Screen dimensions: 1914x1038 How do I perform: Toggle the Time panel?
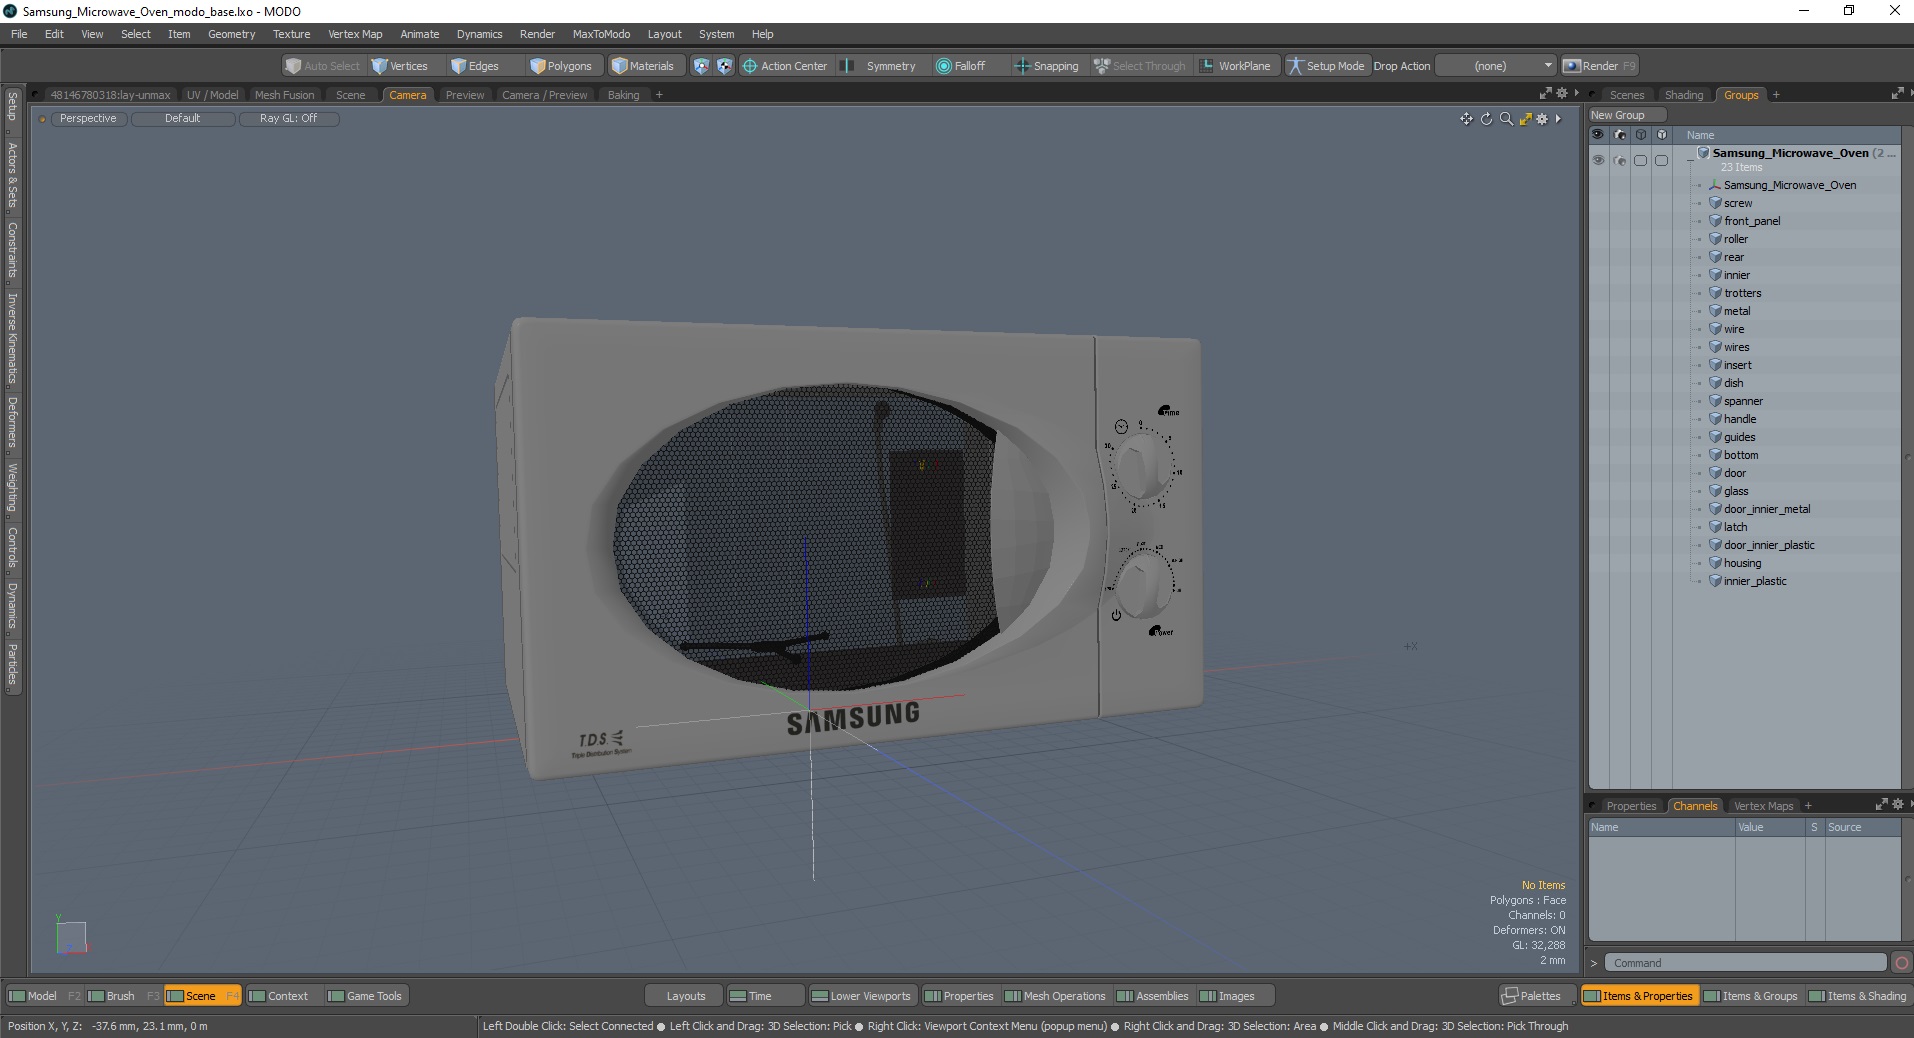click(765, 996)
